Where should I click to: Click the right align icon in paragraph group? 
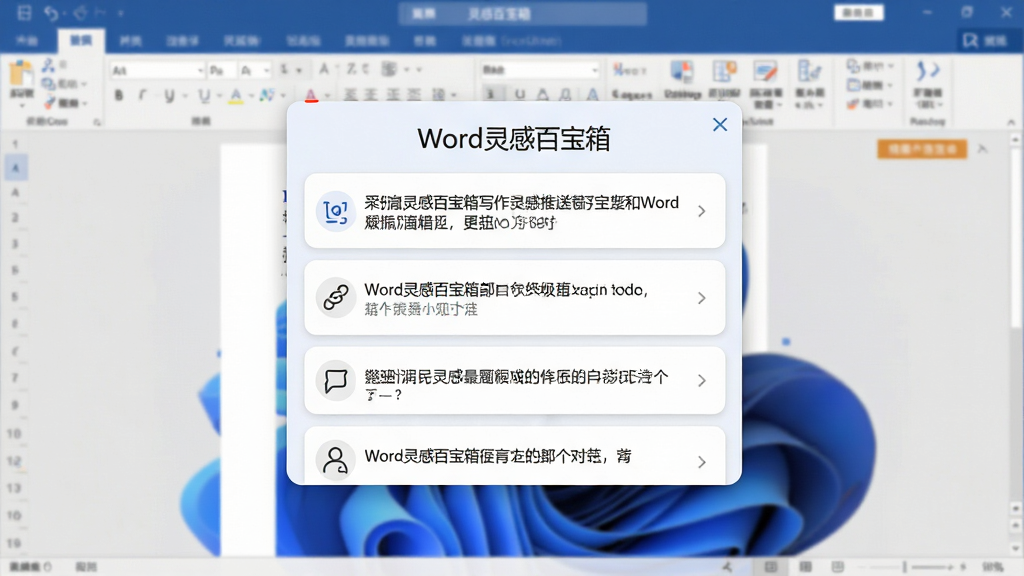[x=393, y=95]
